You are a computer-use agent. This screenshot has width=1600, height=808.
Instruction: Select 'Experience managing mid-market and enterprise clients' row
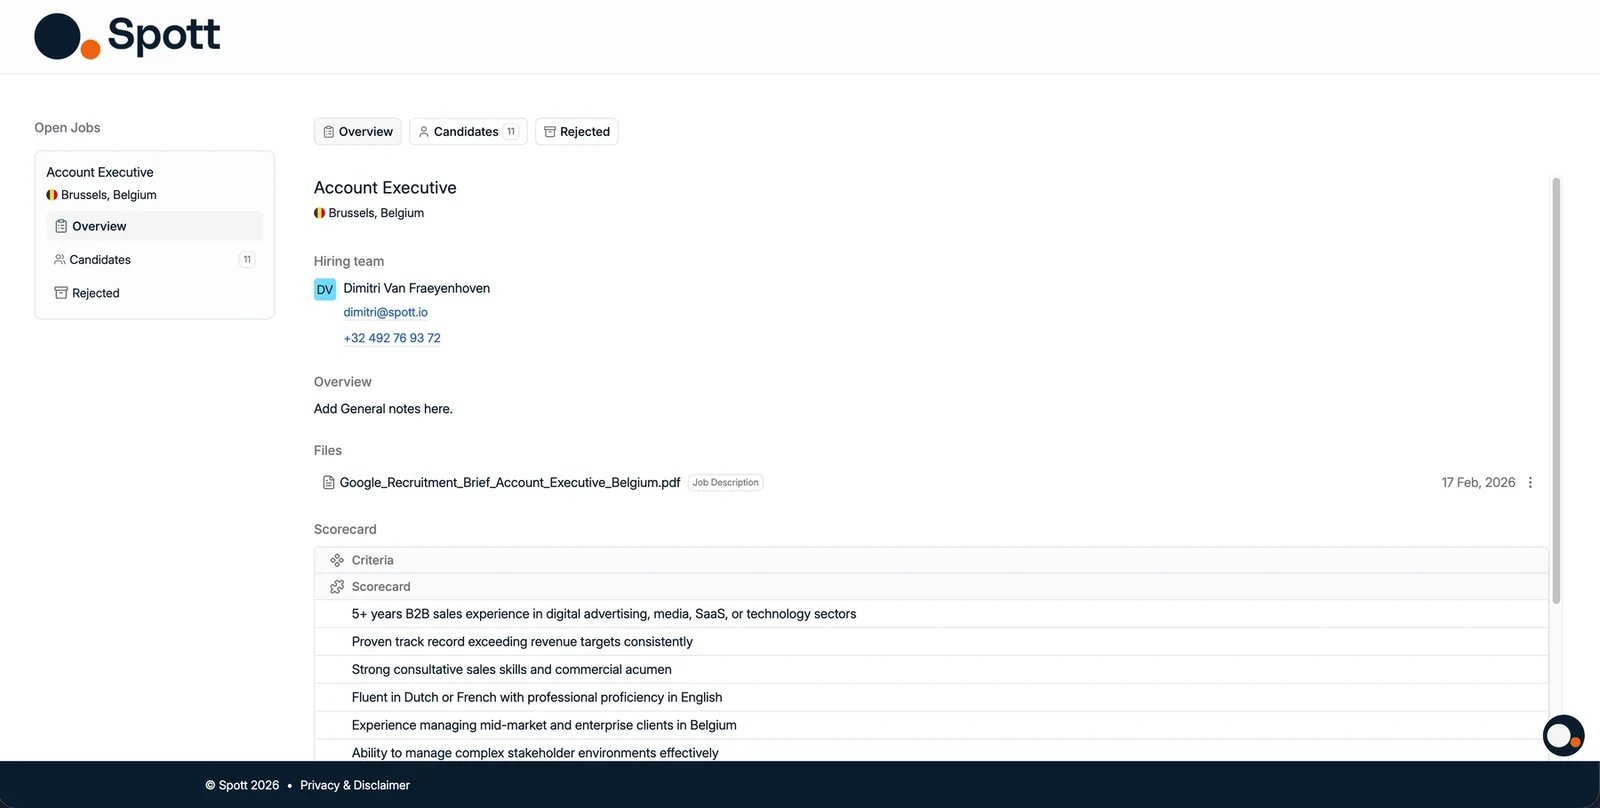[931, 725]
